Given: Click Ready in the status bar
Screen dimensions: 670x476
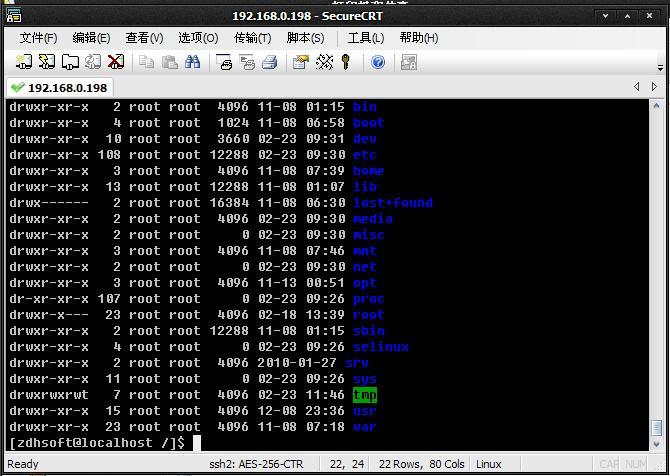Looking at the screenshot, I should pos(23,464).
